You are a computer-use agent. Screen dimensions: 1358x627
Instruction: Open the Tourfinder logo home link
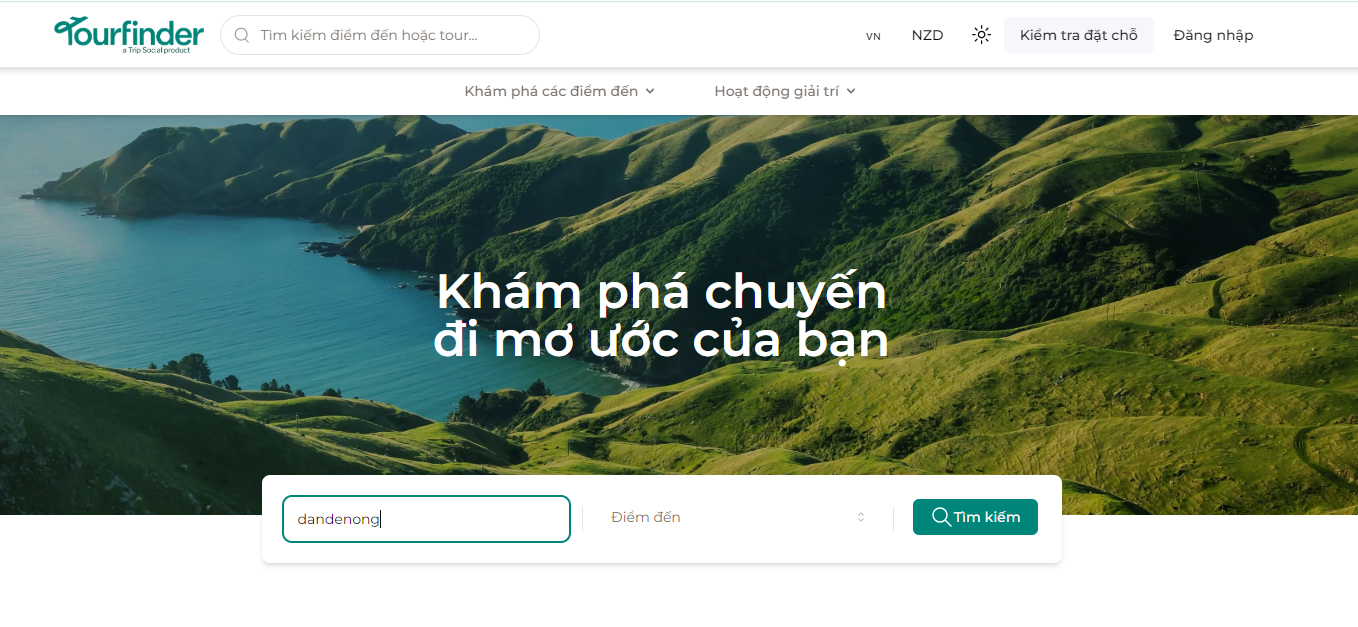click(129, 35)
